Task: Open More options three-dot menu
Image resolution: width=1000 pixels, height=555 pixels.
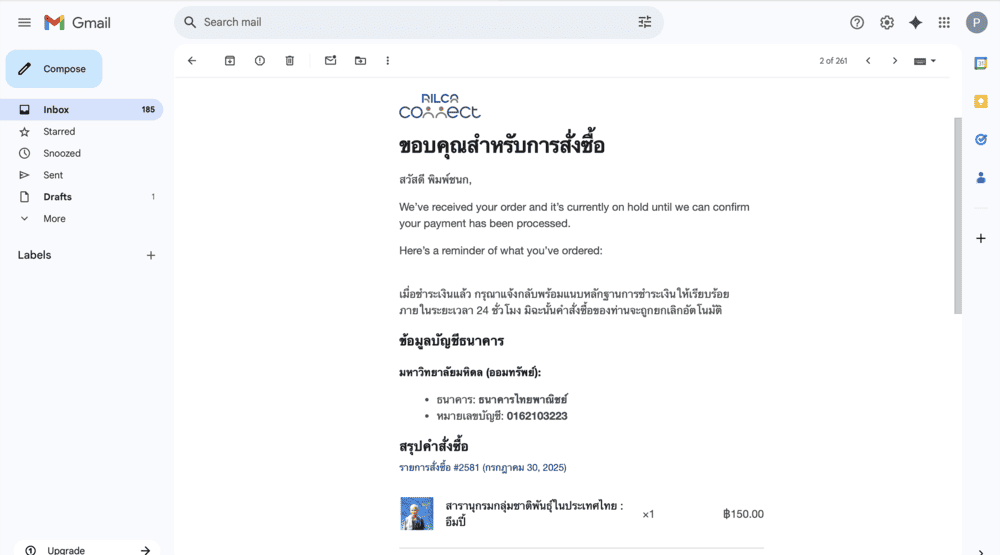Action: [388, 61]
